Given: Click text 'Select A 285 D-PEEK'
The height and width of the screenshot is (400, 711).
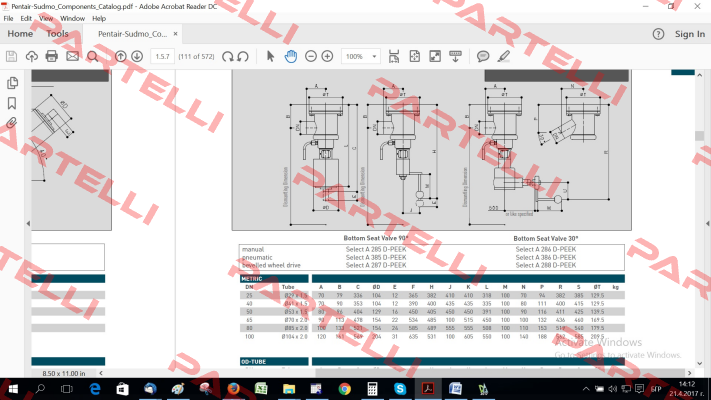Looking at the screenshot, I should [x=376, y=249].
